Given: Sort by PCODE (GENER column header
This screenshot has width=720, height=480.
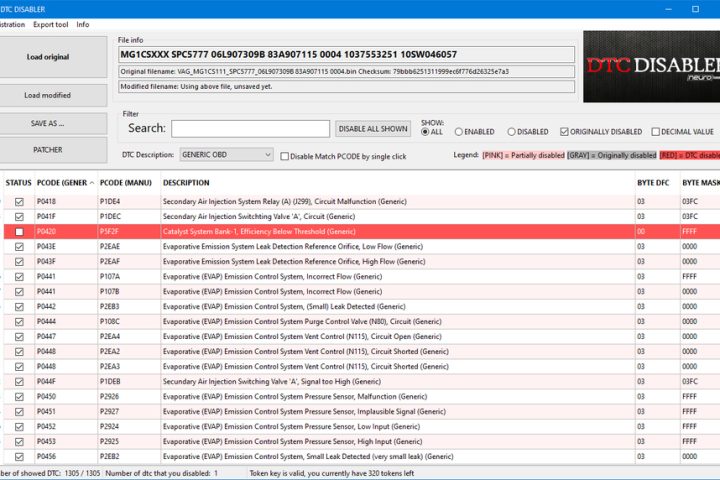Looking at the screenshot, I should (x=64, y=183).
